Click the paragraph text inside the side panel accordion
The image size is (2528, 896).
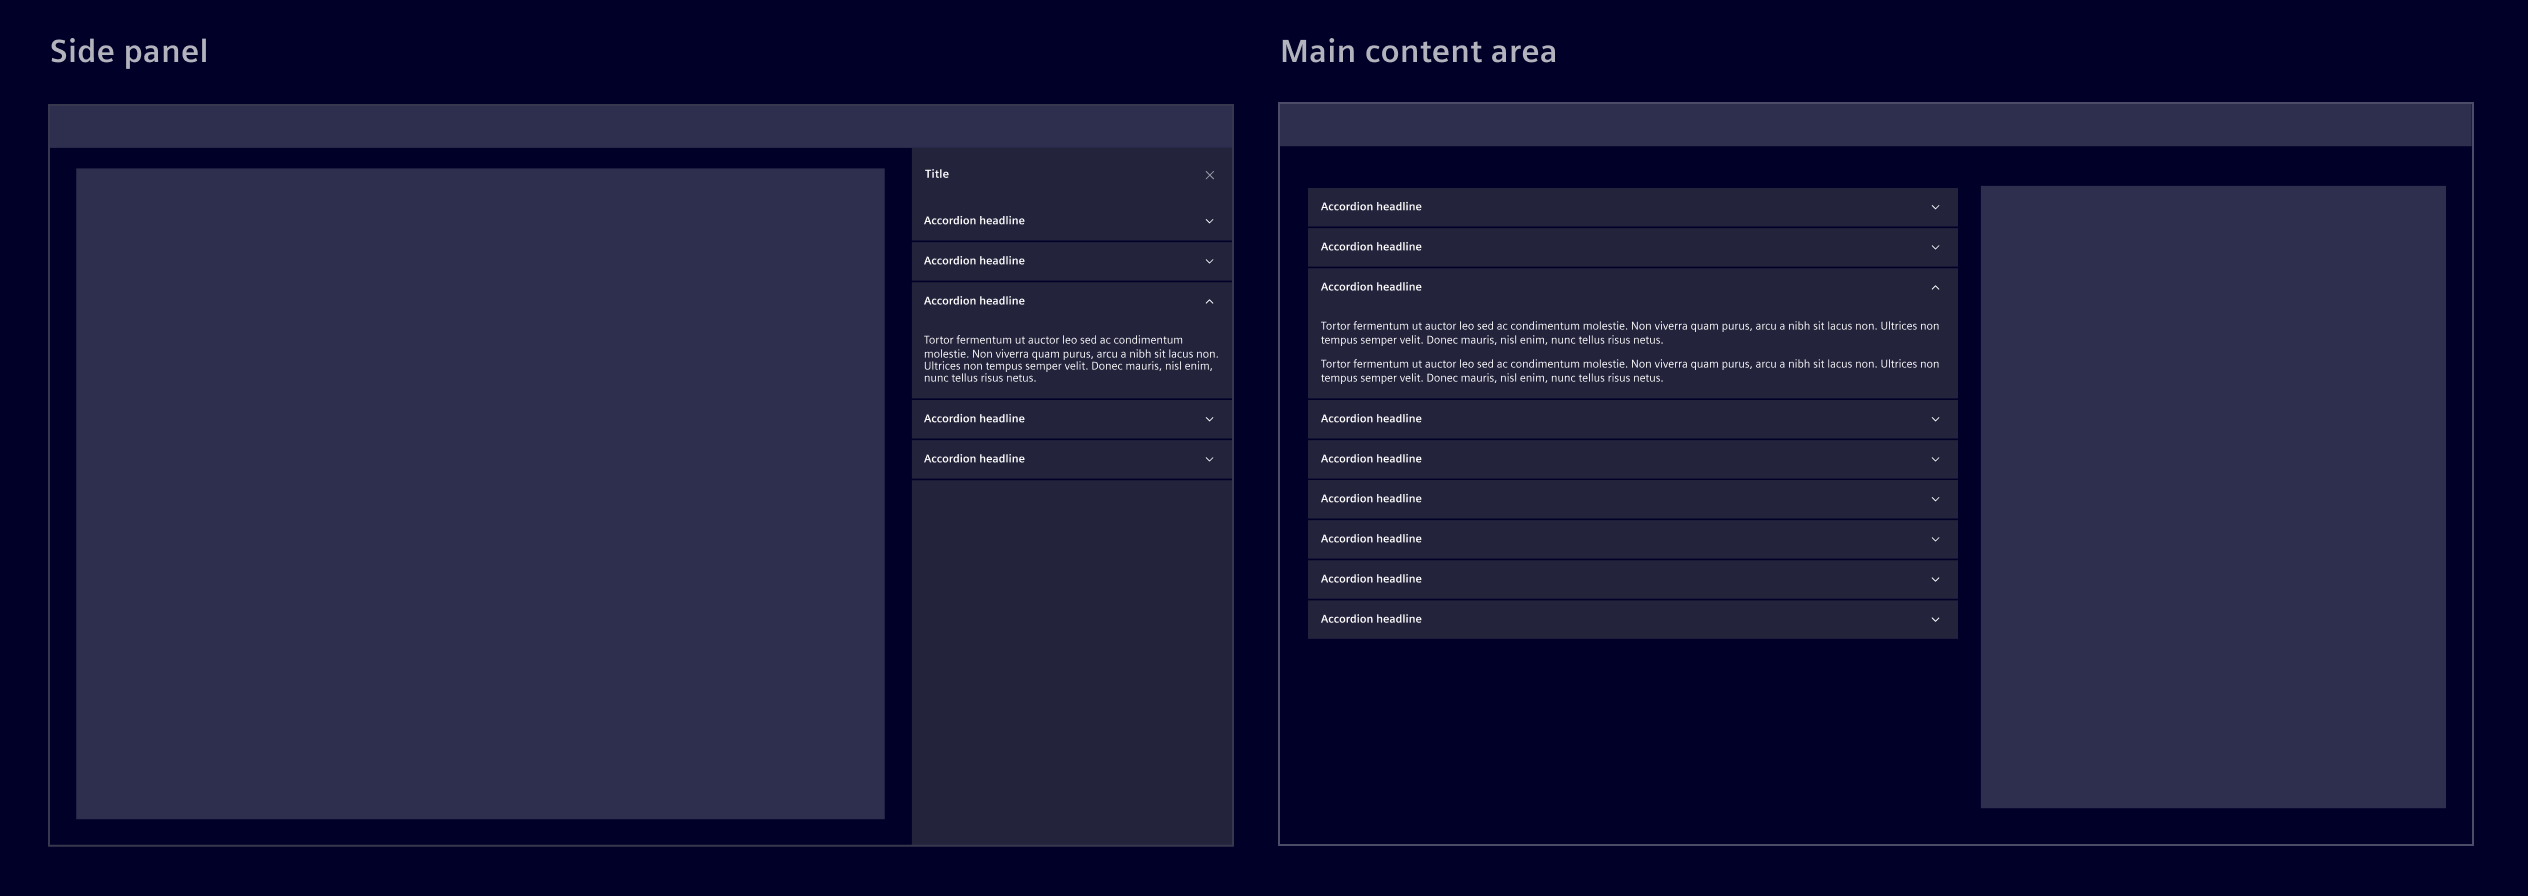point(1070,359)
